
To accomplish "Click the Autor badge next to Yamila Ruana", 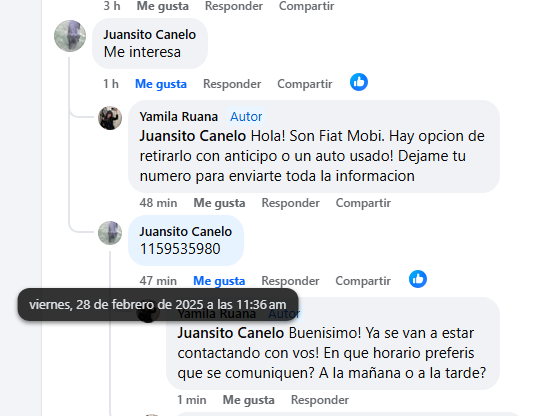I will point(246,117).
